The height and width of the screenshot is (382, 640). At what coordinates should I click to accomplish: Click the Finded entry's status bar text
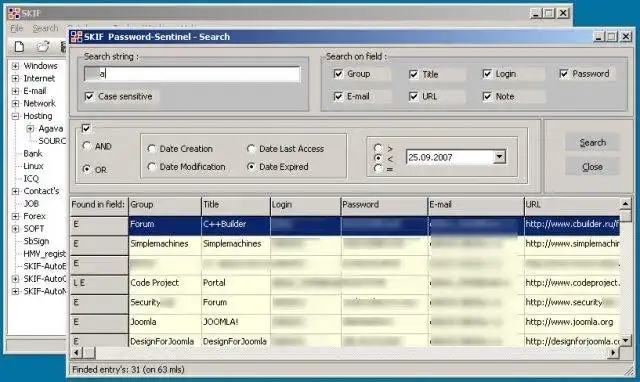(x=128, y=370)
